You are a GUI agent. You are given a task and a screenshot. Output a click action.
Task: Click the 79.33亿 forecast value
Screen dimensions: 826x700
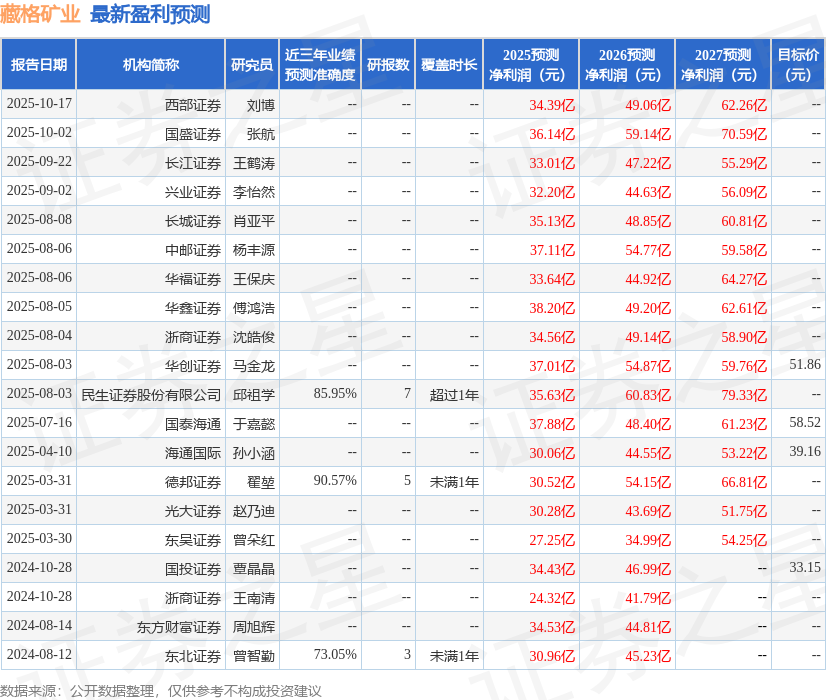[744, 395]
